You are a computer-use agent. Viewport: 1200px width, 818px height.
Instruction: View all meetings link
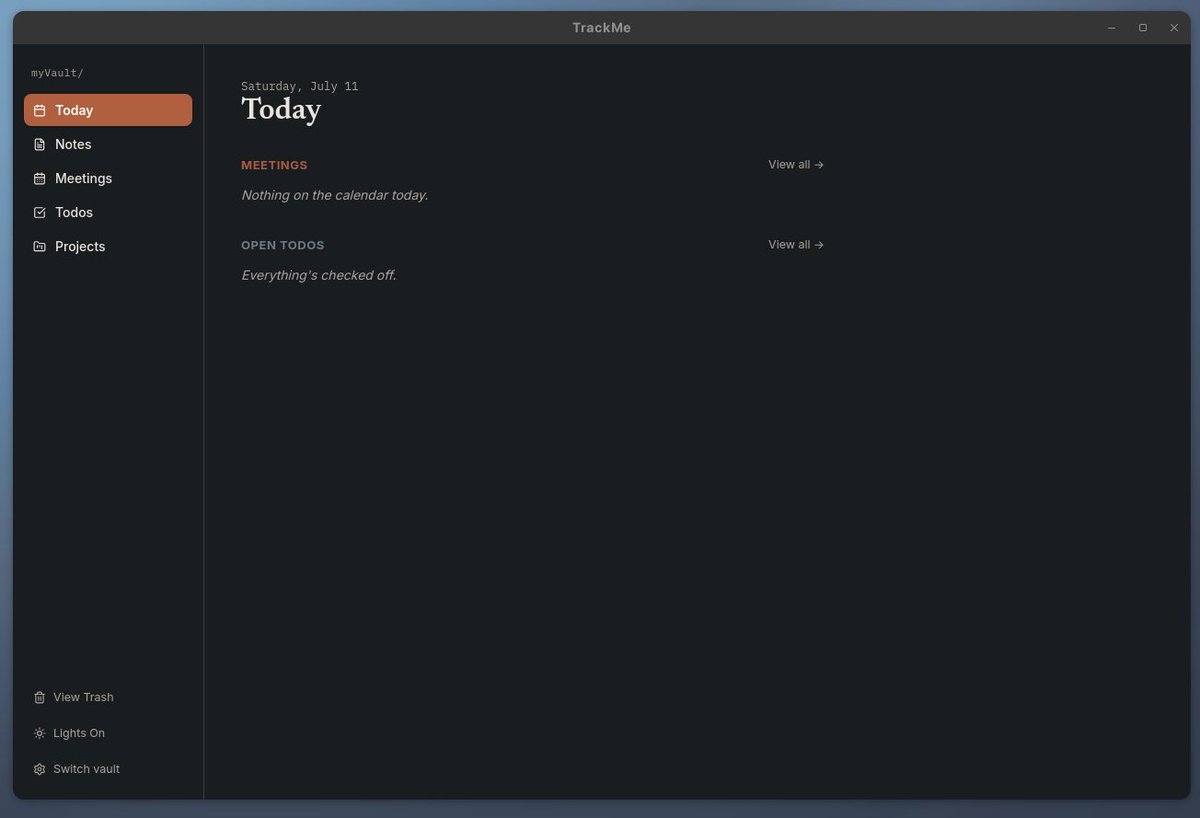coord(796,164)
